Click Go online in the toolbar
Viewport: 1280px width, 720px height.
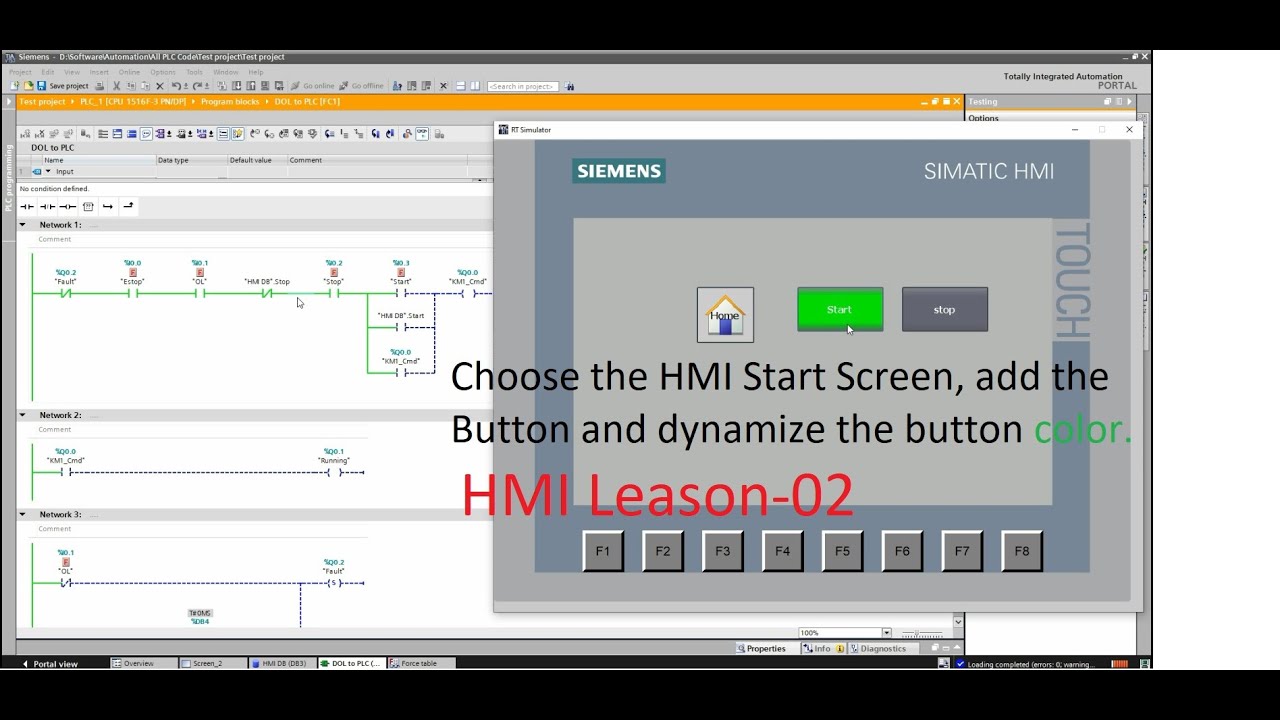click(312, 86)
